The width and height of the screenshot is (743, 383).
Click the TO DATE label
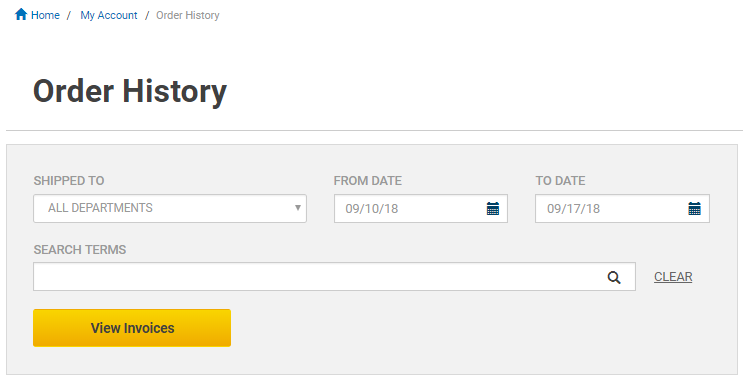[561, 181]
